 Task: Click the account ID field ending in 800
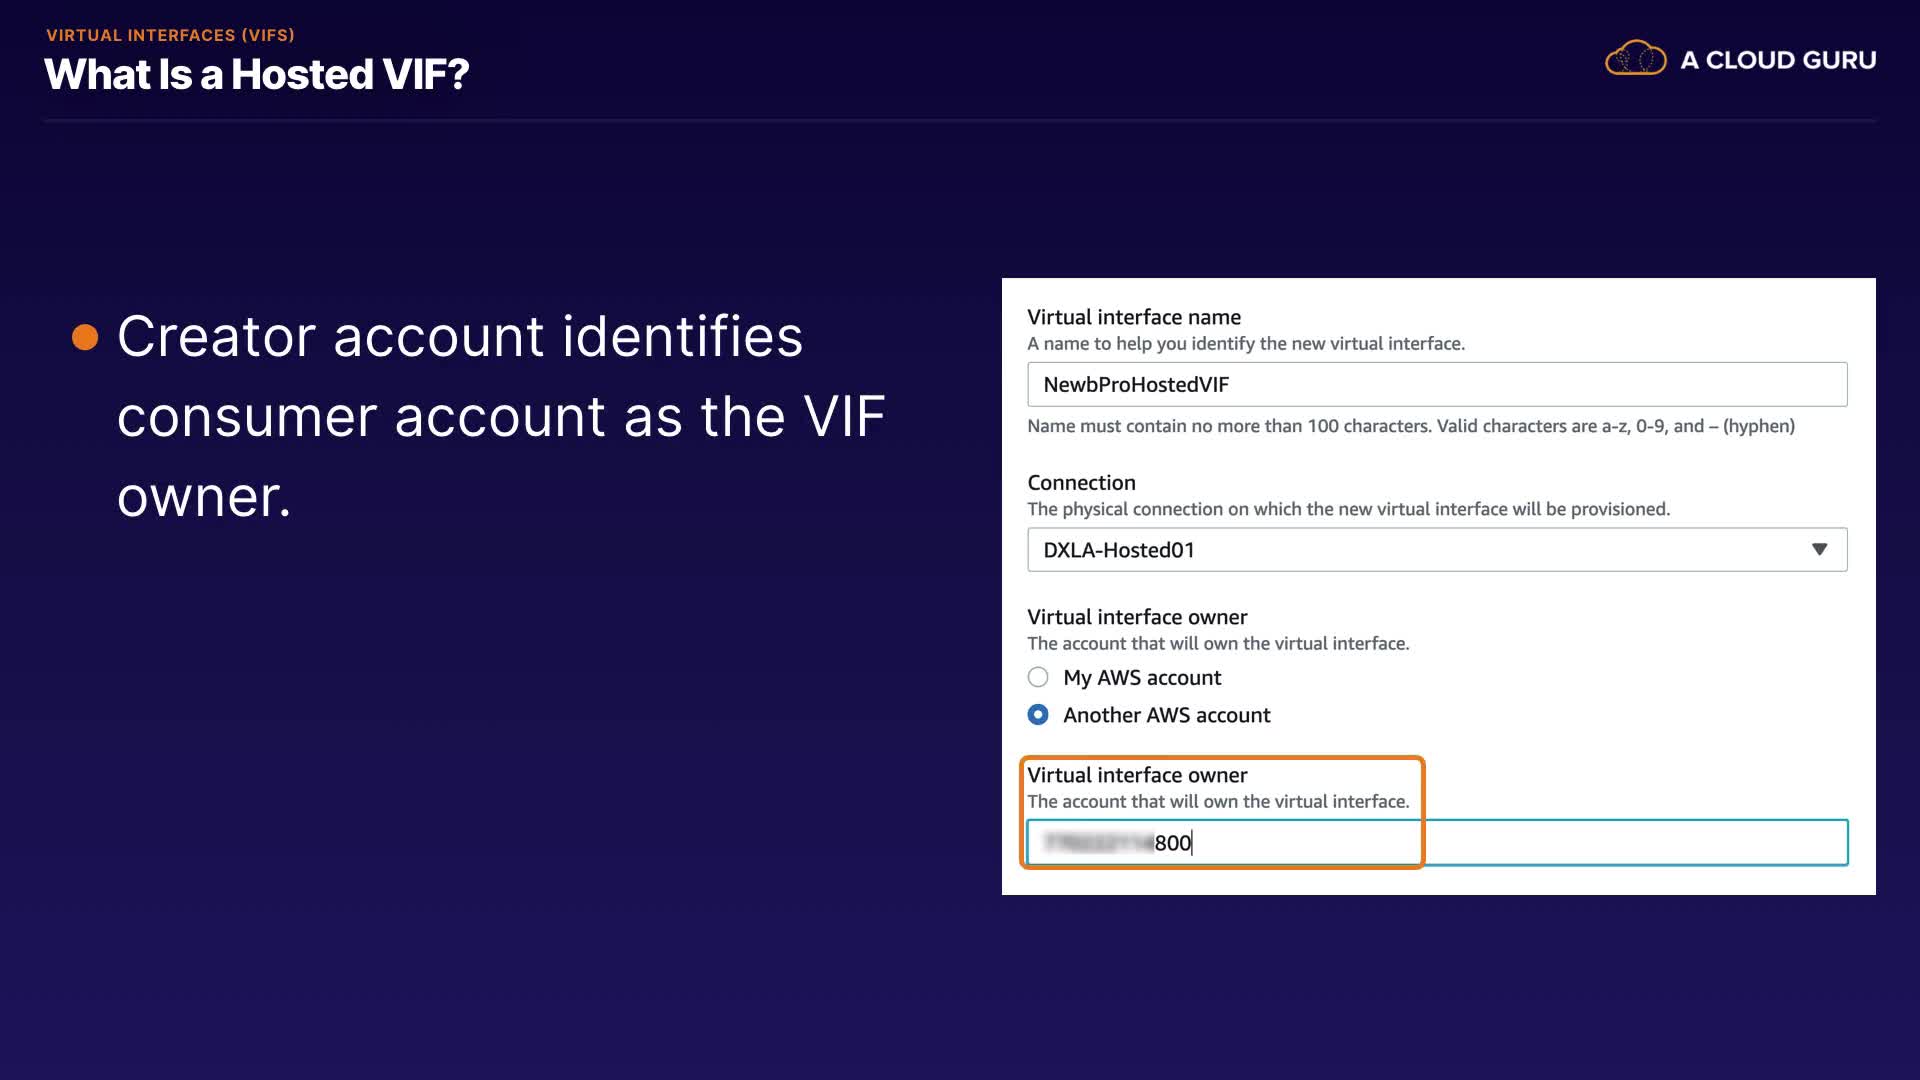(1436, 843)
